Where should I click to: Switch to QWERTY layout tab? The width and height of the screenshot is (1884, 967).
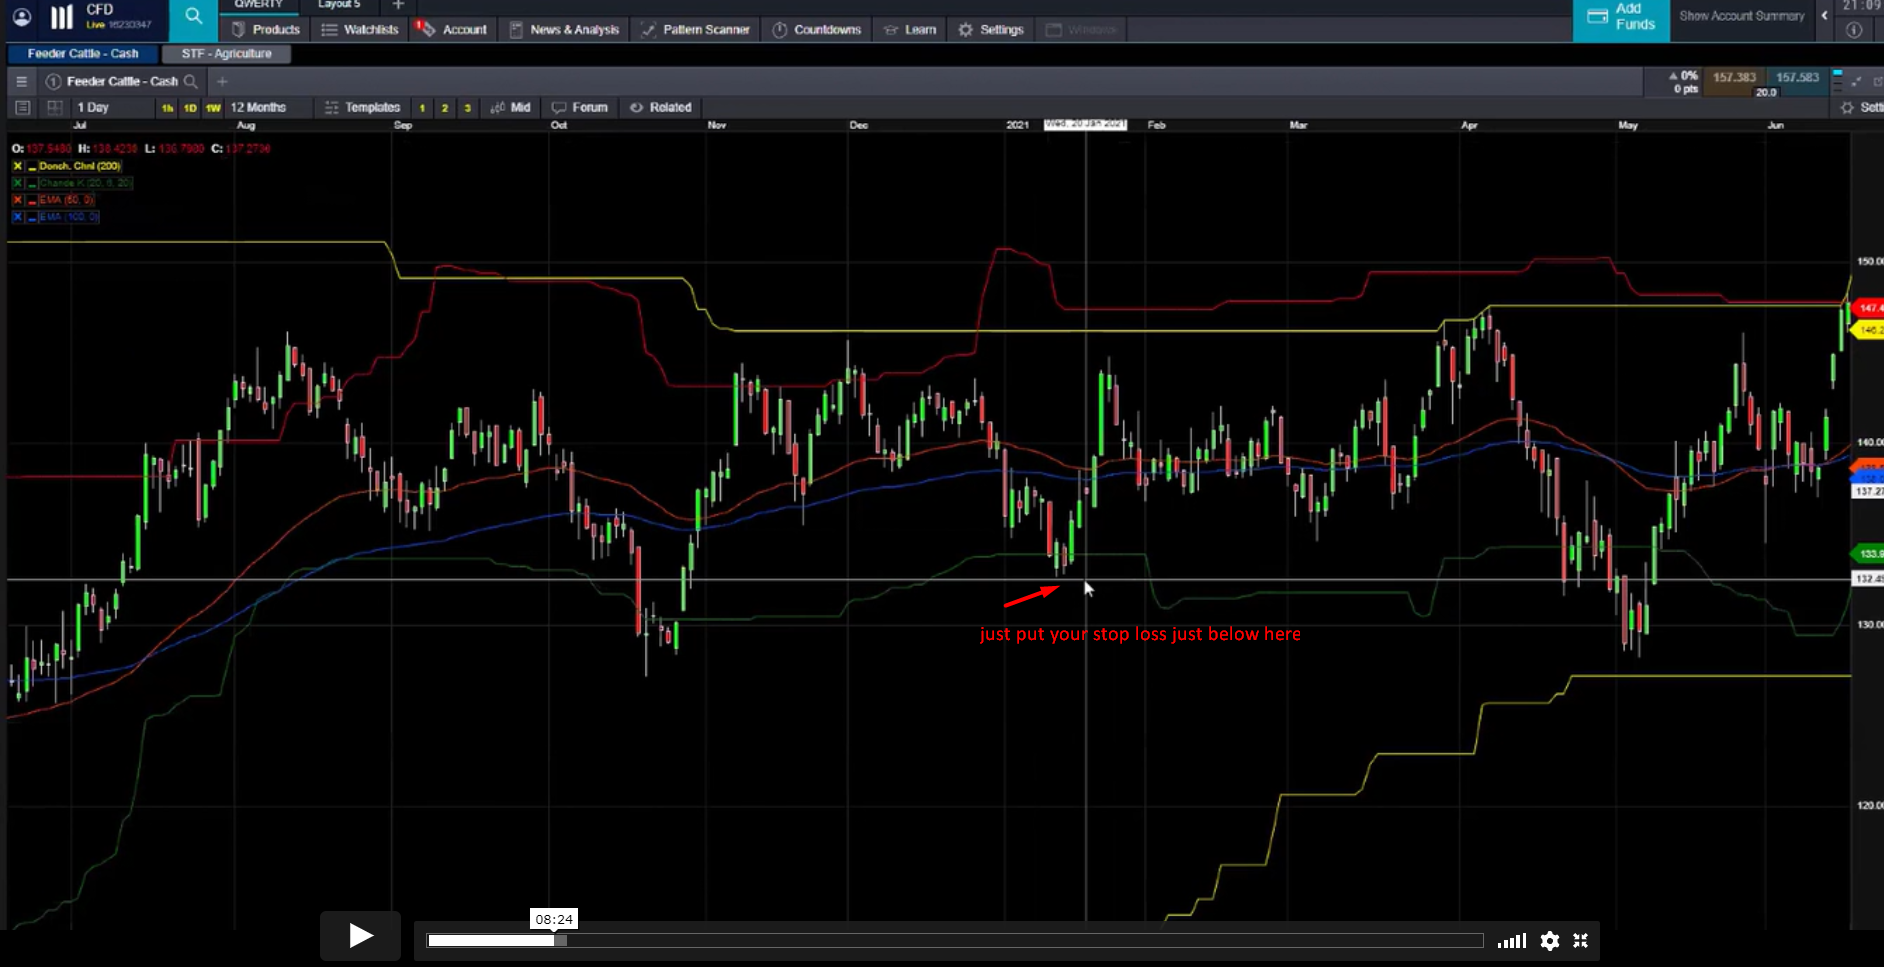258,5
